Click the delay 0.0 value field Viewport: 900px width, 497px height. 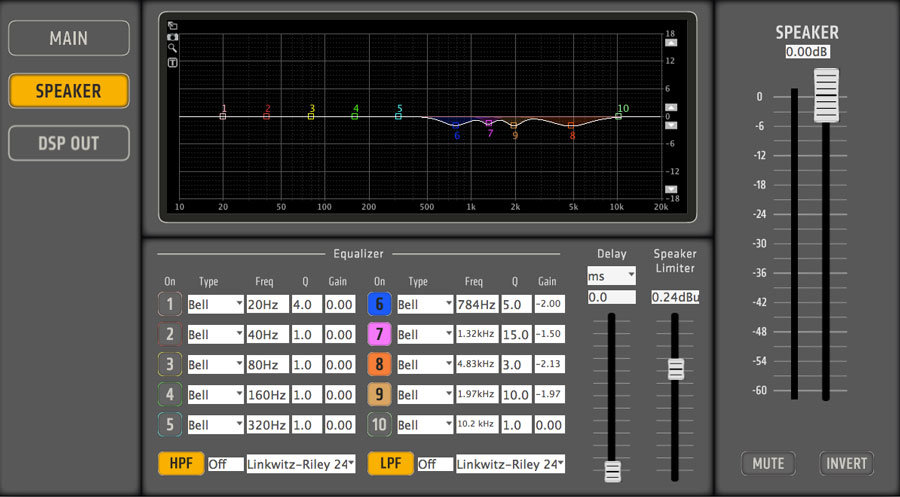tap(611, 297)
